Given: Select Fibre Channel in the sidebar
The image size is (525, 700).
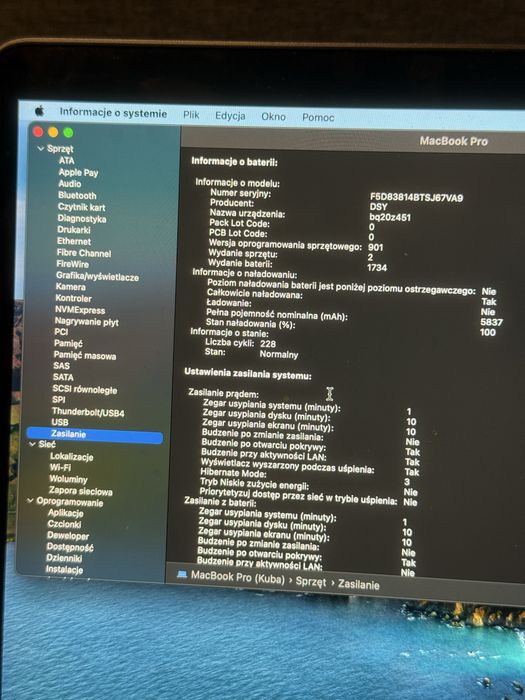Looking at the screenshot, I should click(x=83, y=253).
